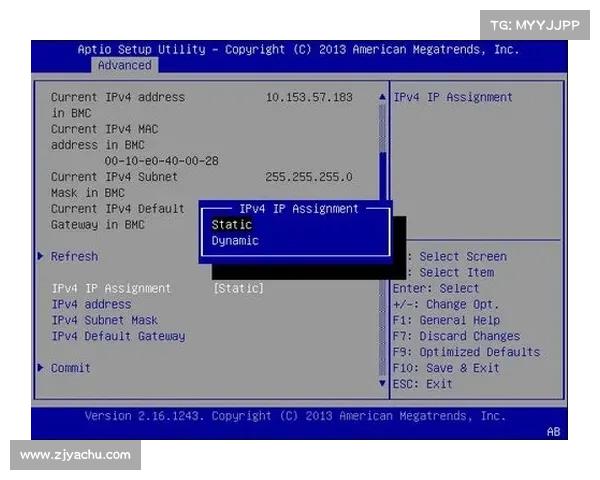This screenshot has width=600, height=480.
Task: Click the scroll down arrow
Action: [382, 383]
